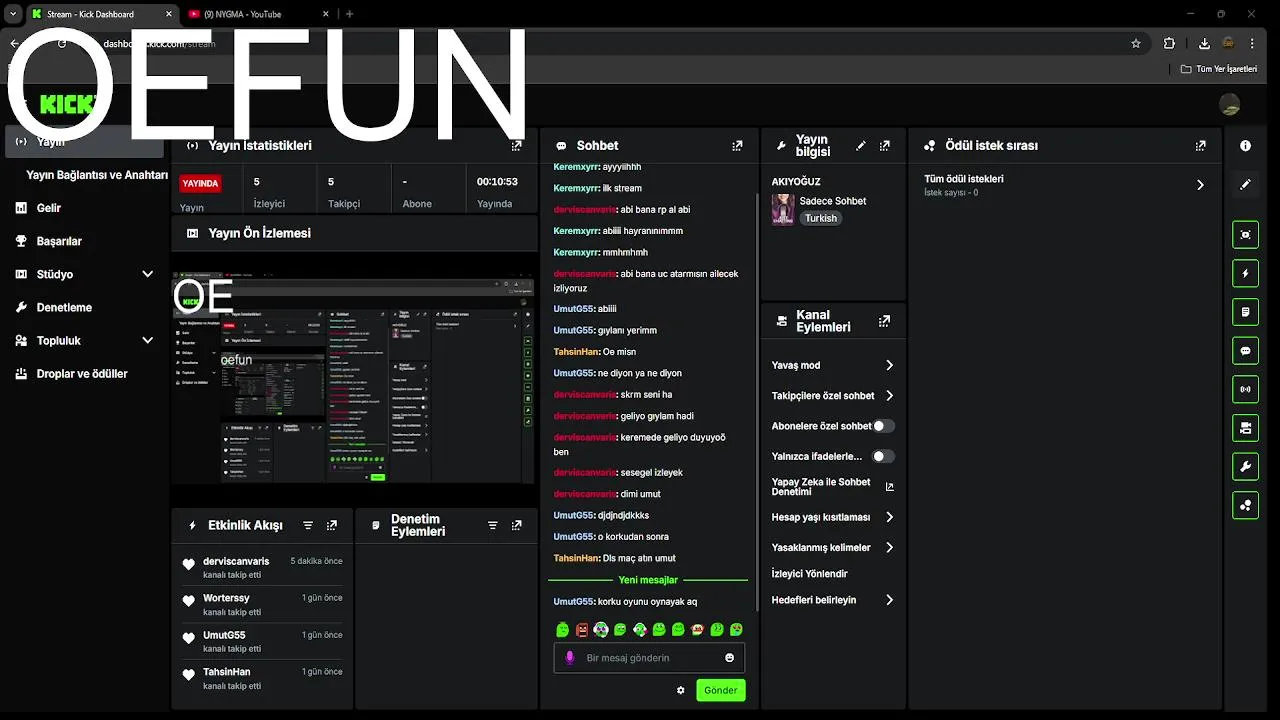The image size is (1280, 720).
Task: Open the browser extensions puzzle icon
Action: point(1169,43)
